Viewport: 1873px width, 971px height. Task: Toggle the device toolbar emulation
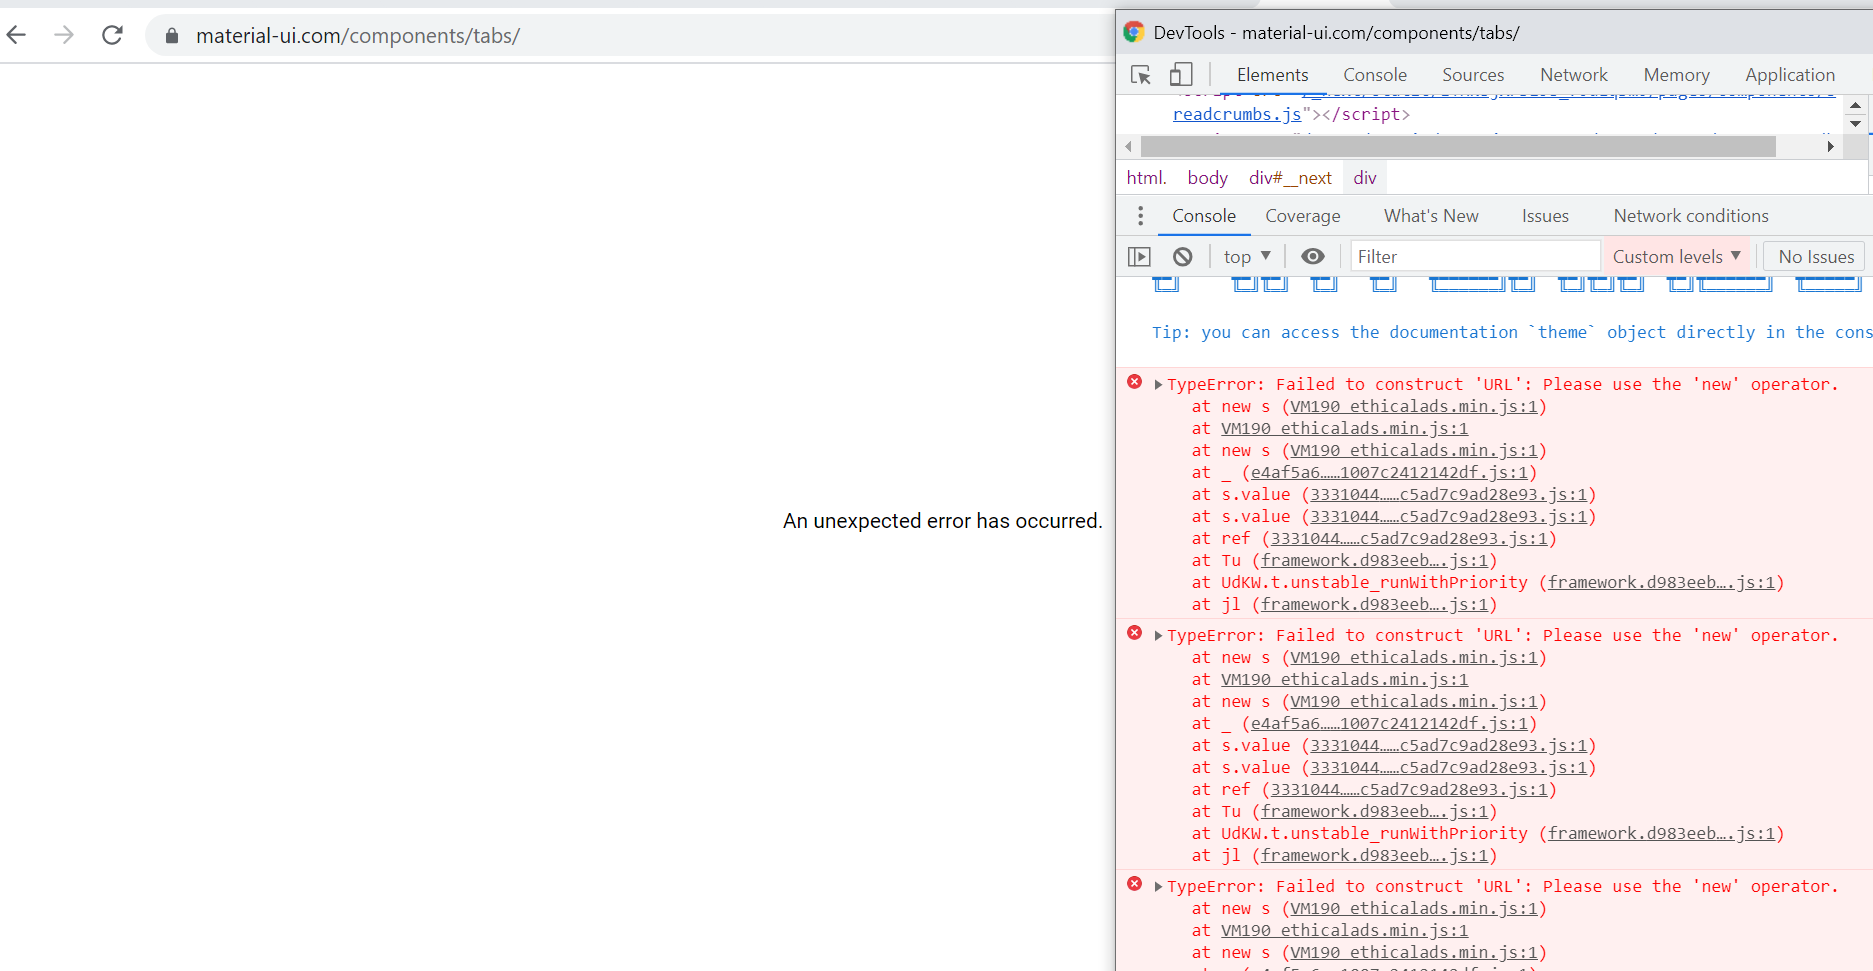point(1181,74)
